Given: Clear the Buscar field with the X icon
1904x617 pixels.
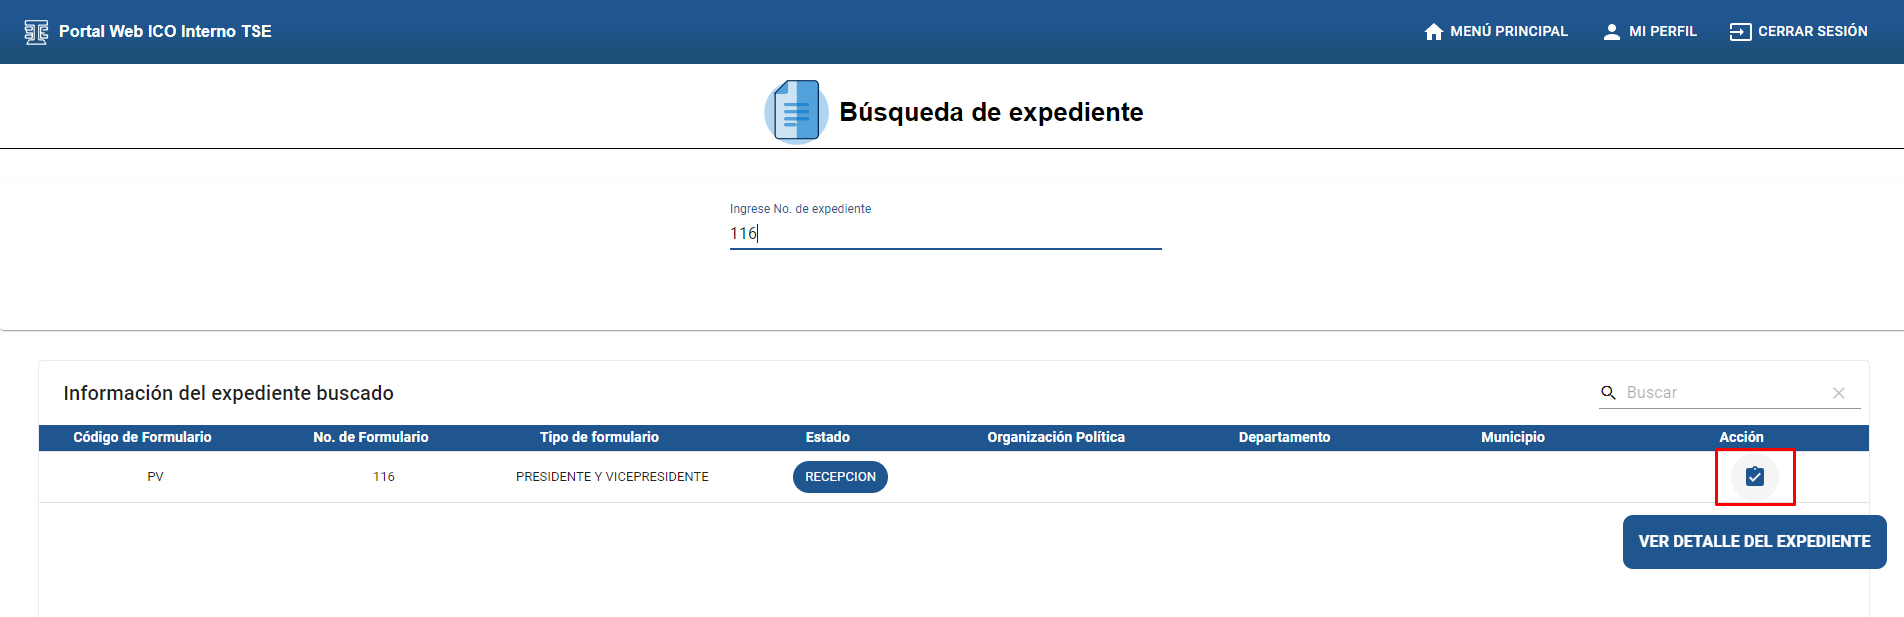Looking at the screenshot, I should pos(1838,393).
